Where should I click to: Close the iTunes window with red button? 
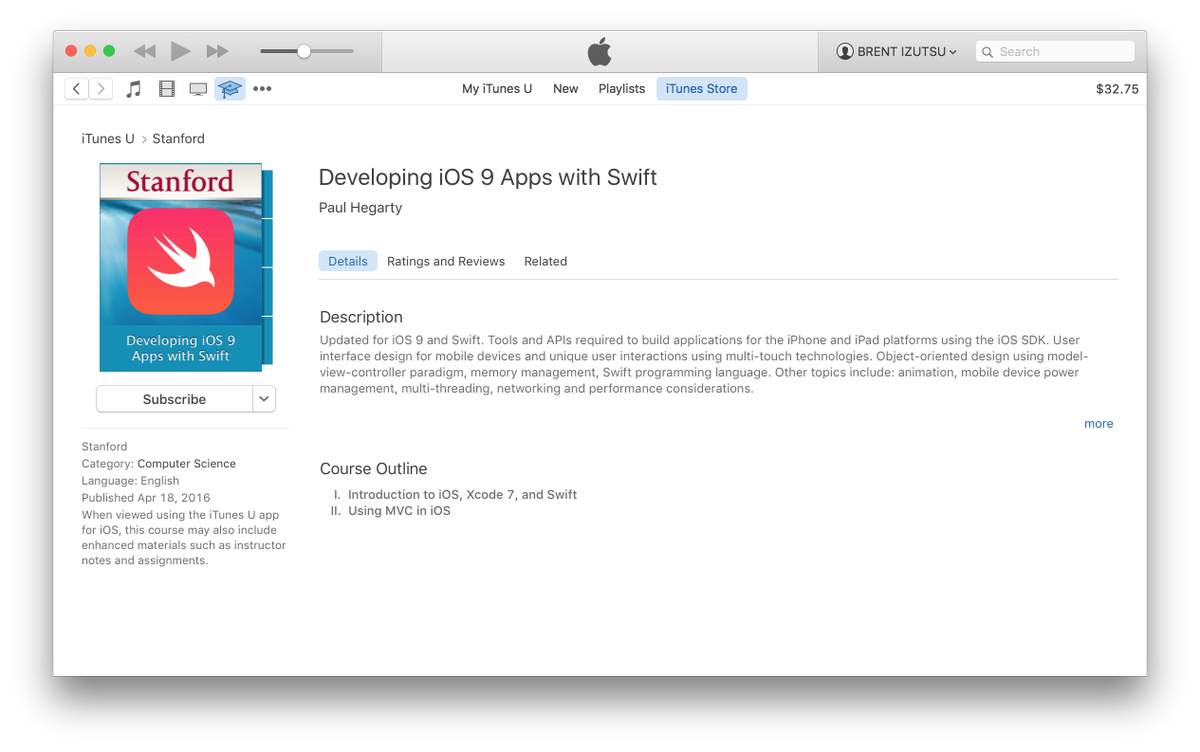(71, 51)
